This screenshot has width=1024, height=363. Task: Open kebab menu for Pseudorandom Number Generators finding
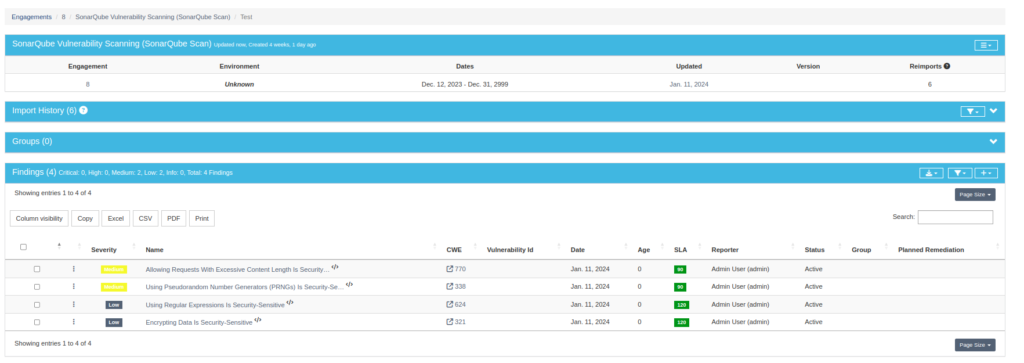(73, 286)
